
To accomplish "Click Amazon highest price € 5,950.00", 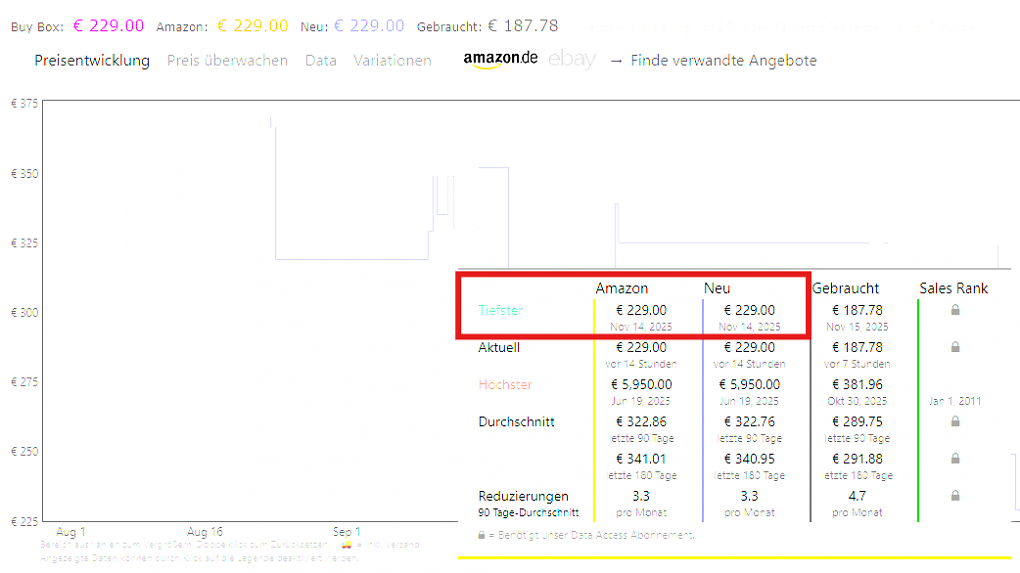I will 641,384.
